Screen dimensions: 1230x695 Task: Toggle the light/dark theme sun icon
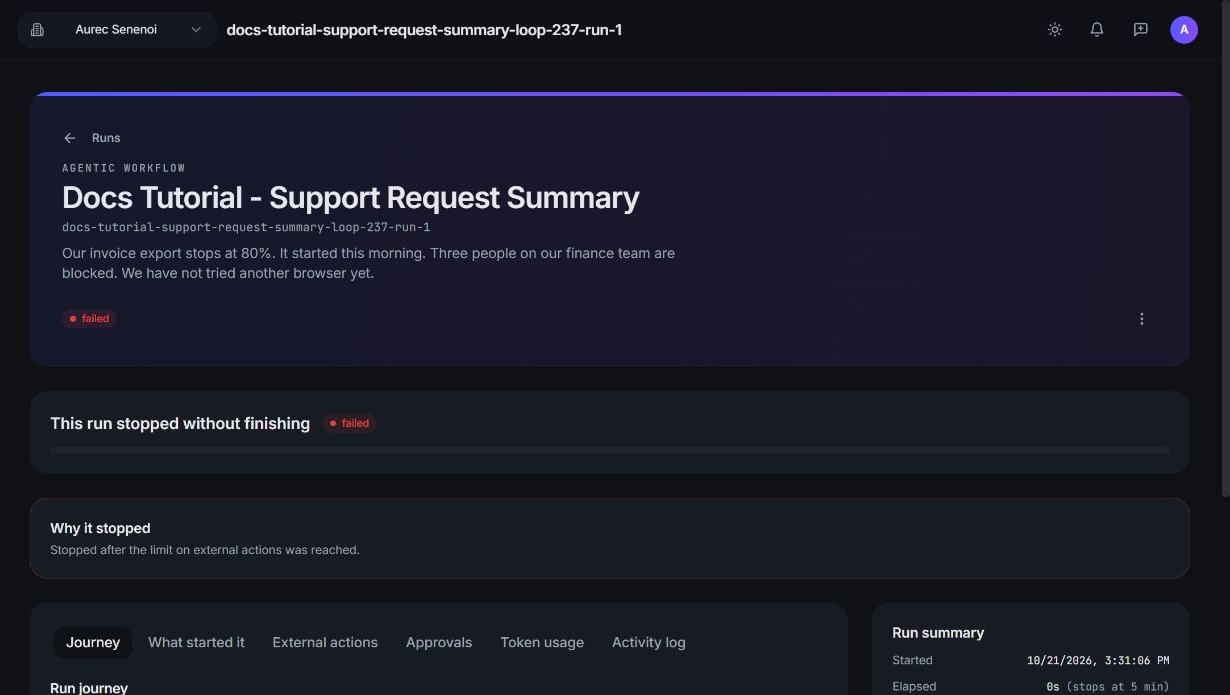point(1054,30)
